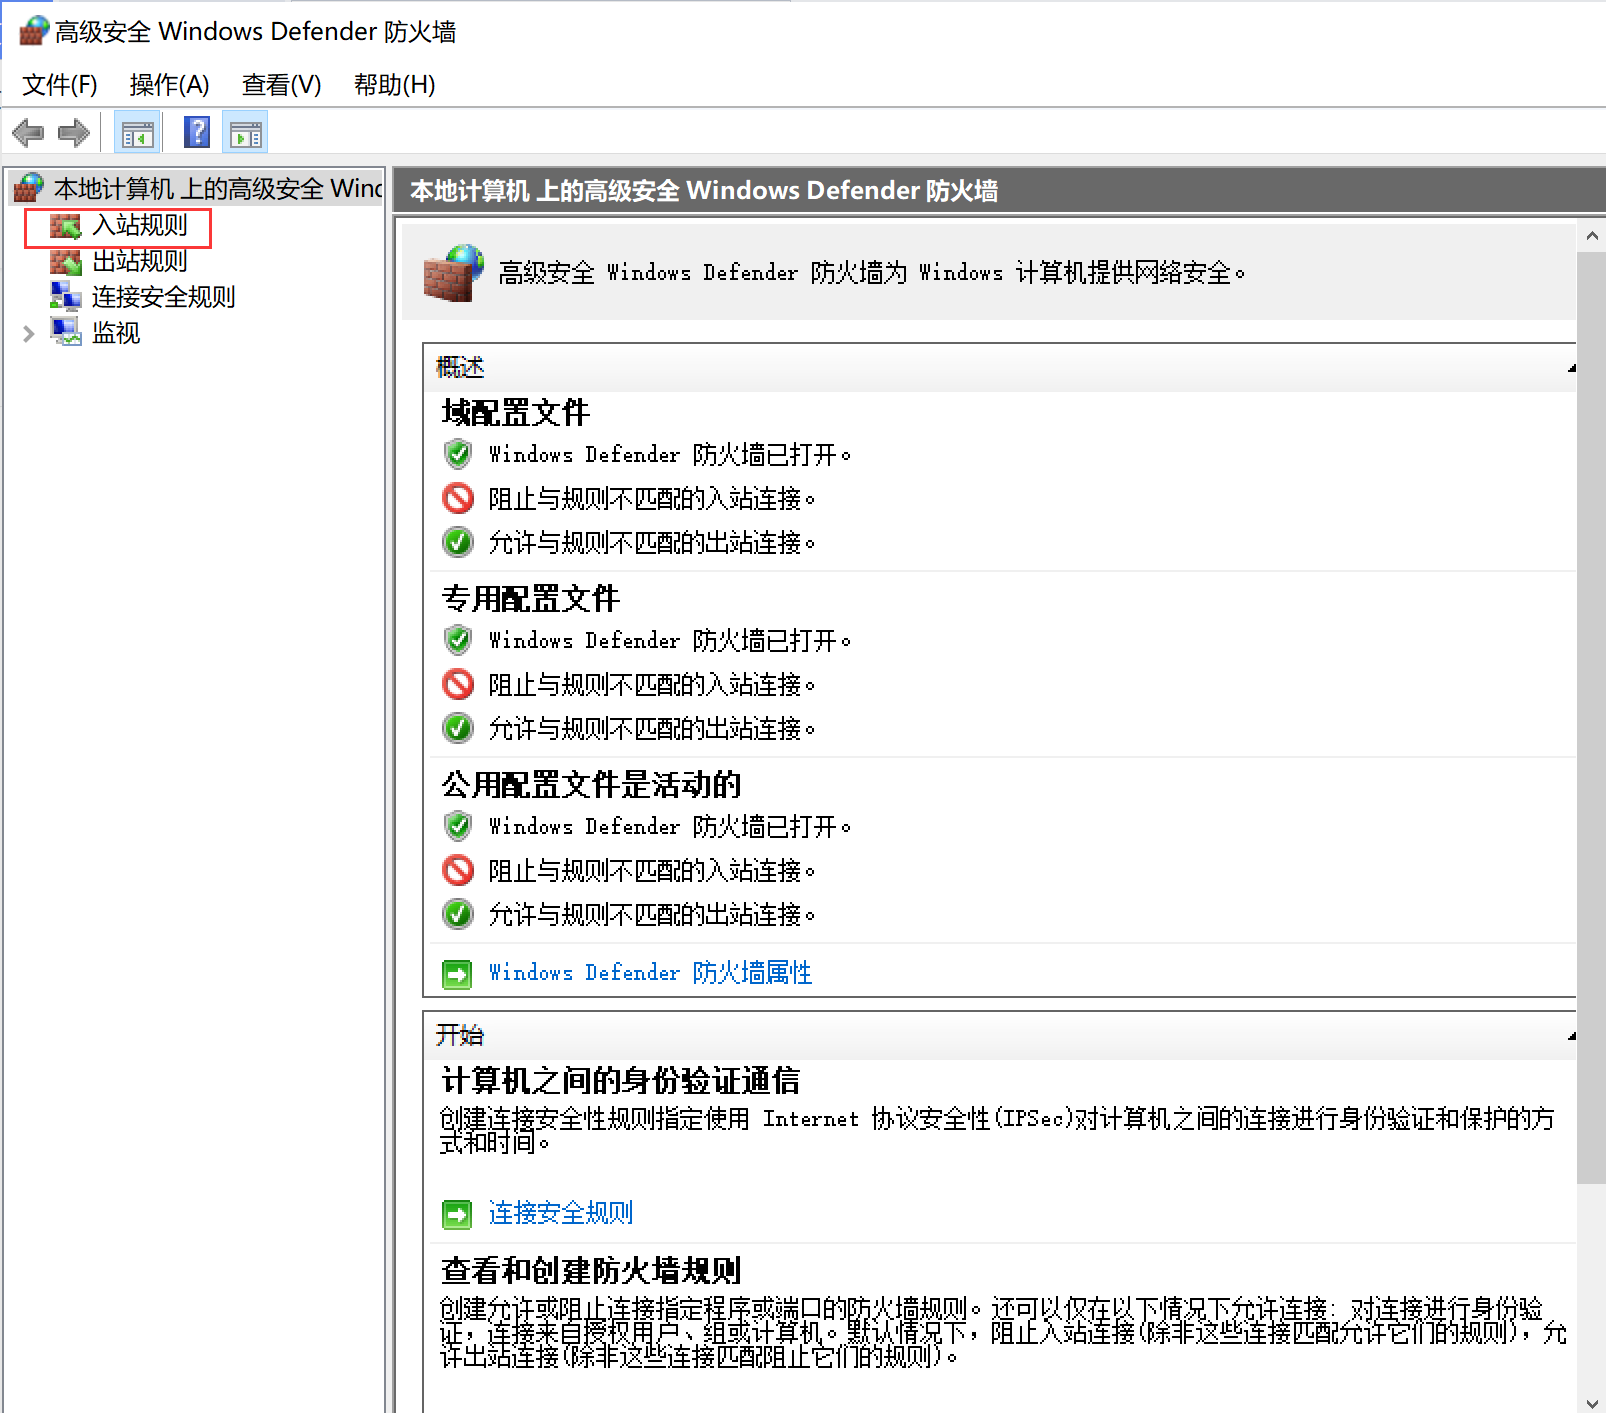Click the 连接安全规则 blue link
The height and width of the screenshot is (1413, 1606).
point(560,1213)
